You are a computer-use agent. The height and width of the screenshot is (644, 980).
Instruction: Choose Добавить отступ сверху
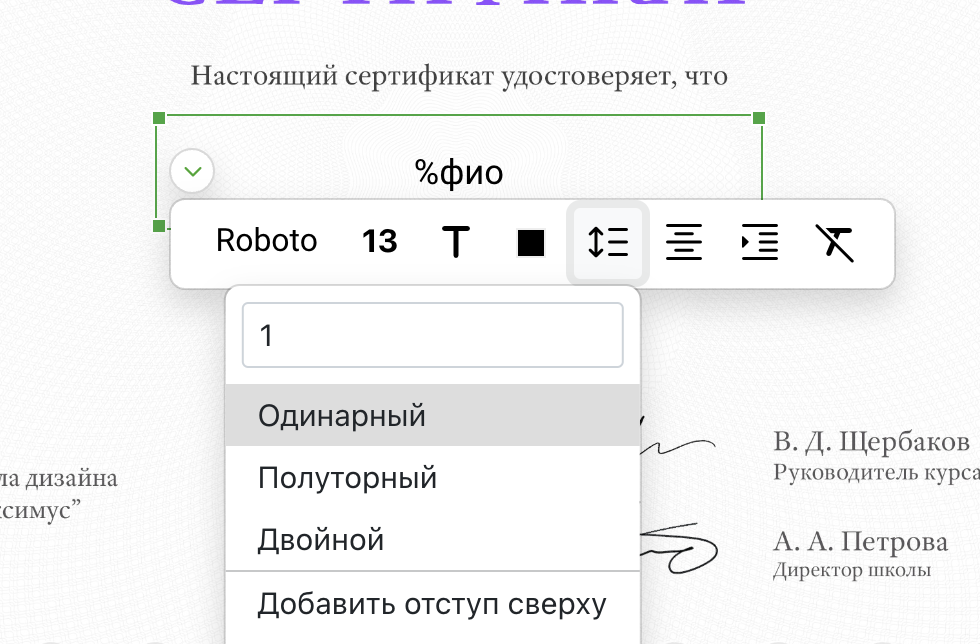(x=432, y=605)
